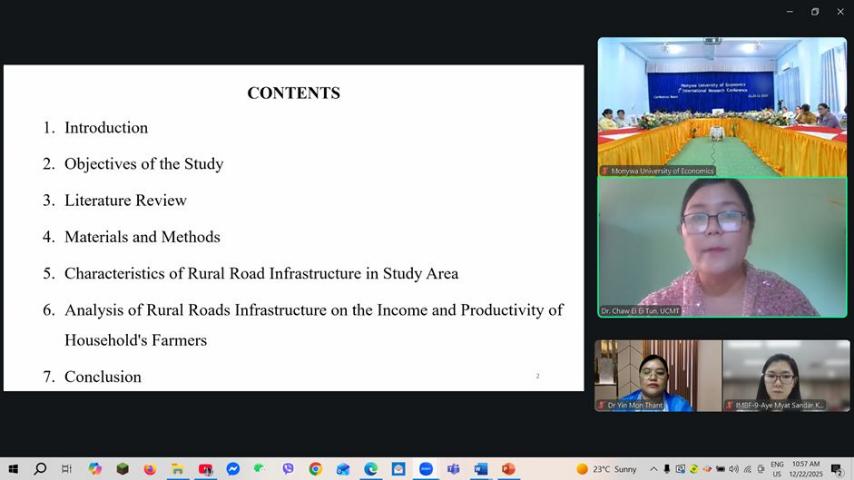Viewport: 854px width, 480px height.
Task: Click the taskbar Search magnifier icon
Action: click(40, 469)
